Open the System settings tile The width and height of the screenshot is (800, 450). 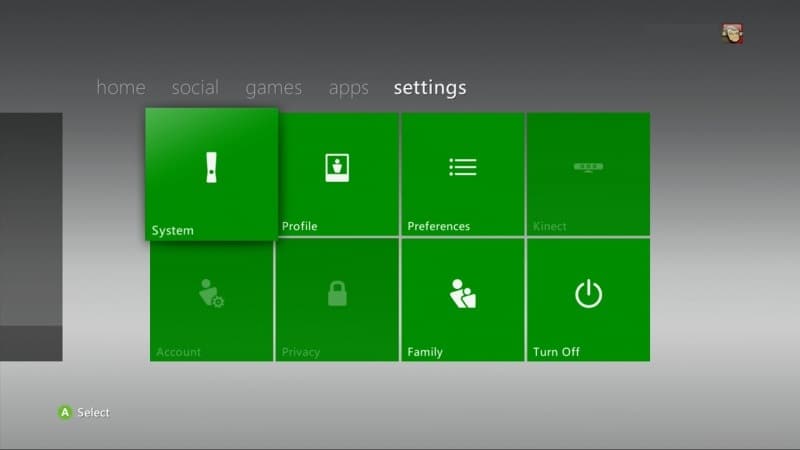point(212,174)
